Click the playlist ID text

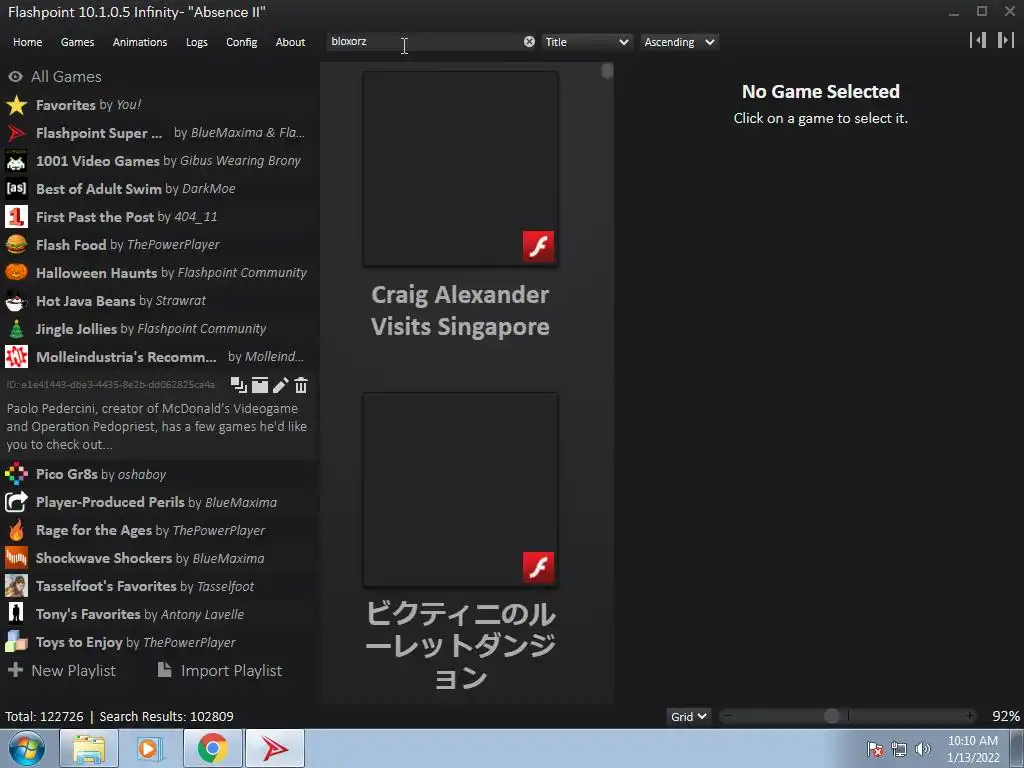point(110,385)
